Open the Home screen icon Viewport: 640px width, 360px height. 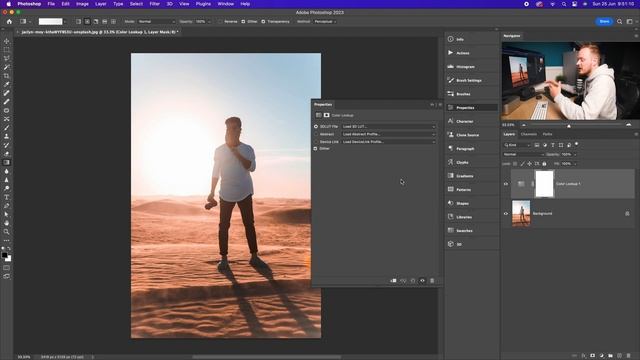(9, 21)
